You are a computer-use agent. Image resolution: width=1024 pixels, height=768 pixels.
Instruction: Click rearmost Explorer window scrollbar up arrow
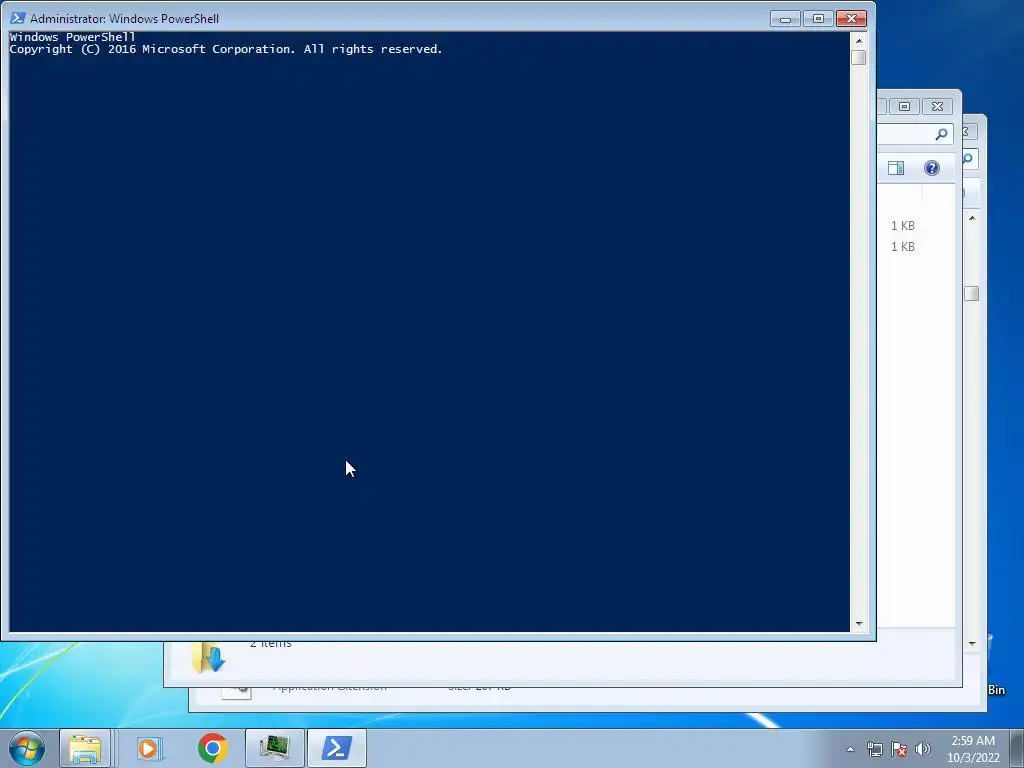(x=972, y=218)
